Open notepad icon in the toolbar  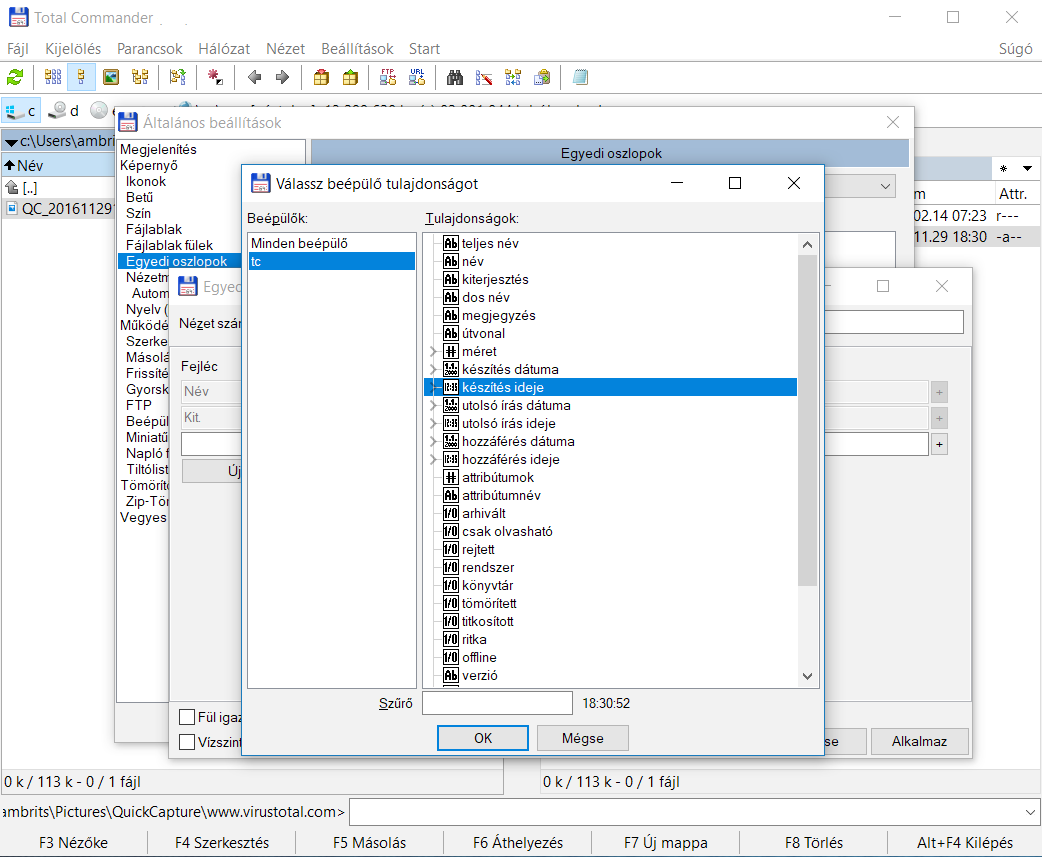click(581, 77)
